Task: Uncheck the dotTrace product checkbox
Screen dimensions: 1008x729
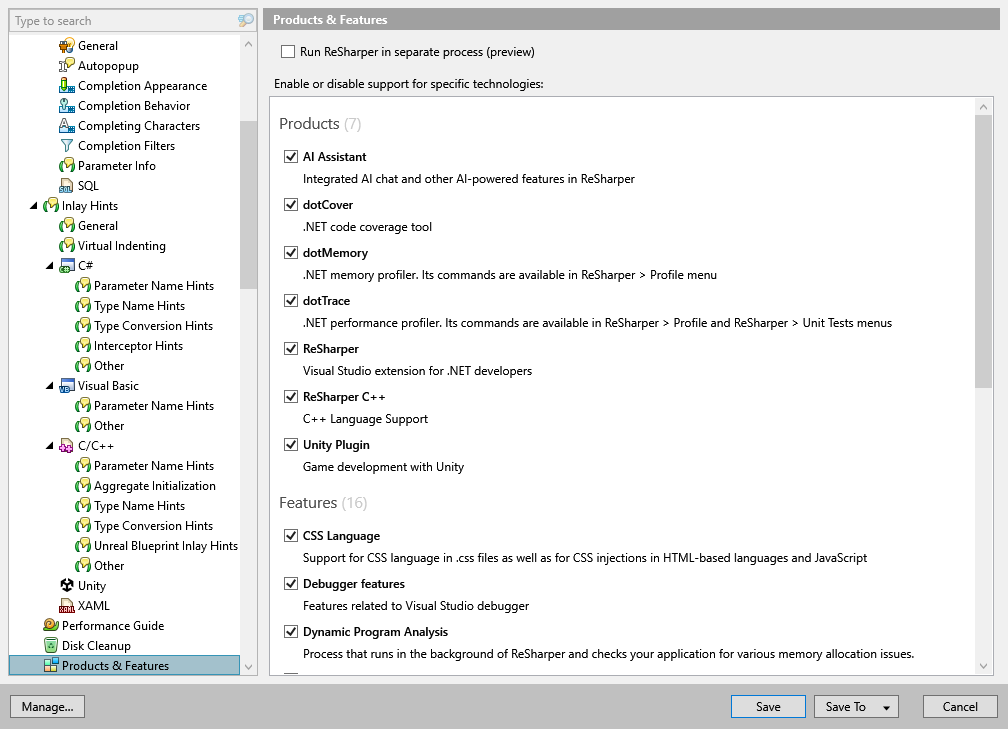Action: [291, 300]
